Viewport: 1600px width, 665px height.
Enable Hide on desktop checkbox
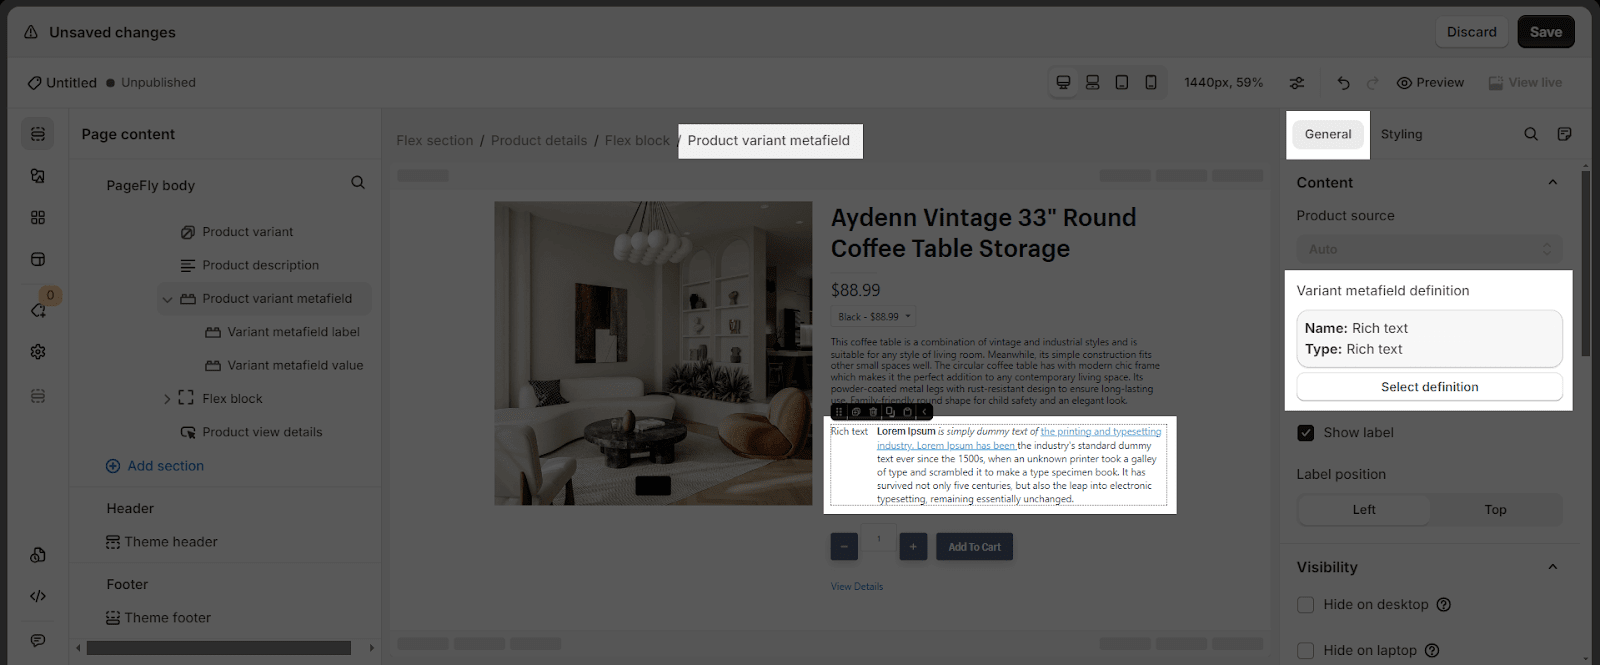[x=1305, y=605]
